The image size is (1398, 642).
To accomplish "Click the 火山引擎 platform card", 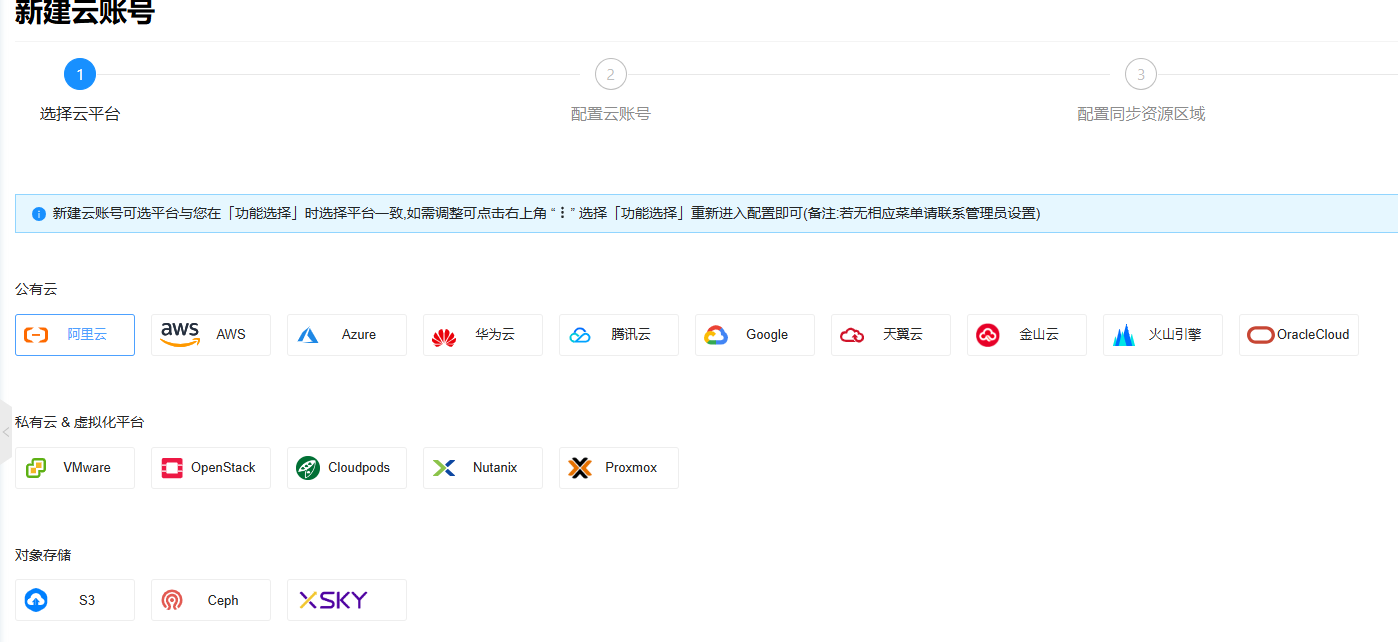I will click(1162, 334).
